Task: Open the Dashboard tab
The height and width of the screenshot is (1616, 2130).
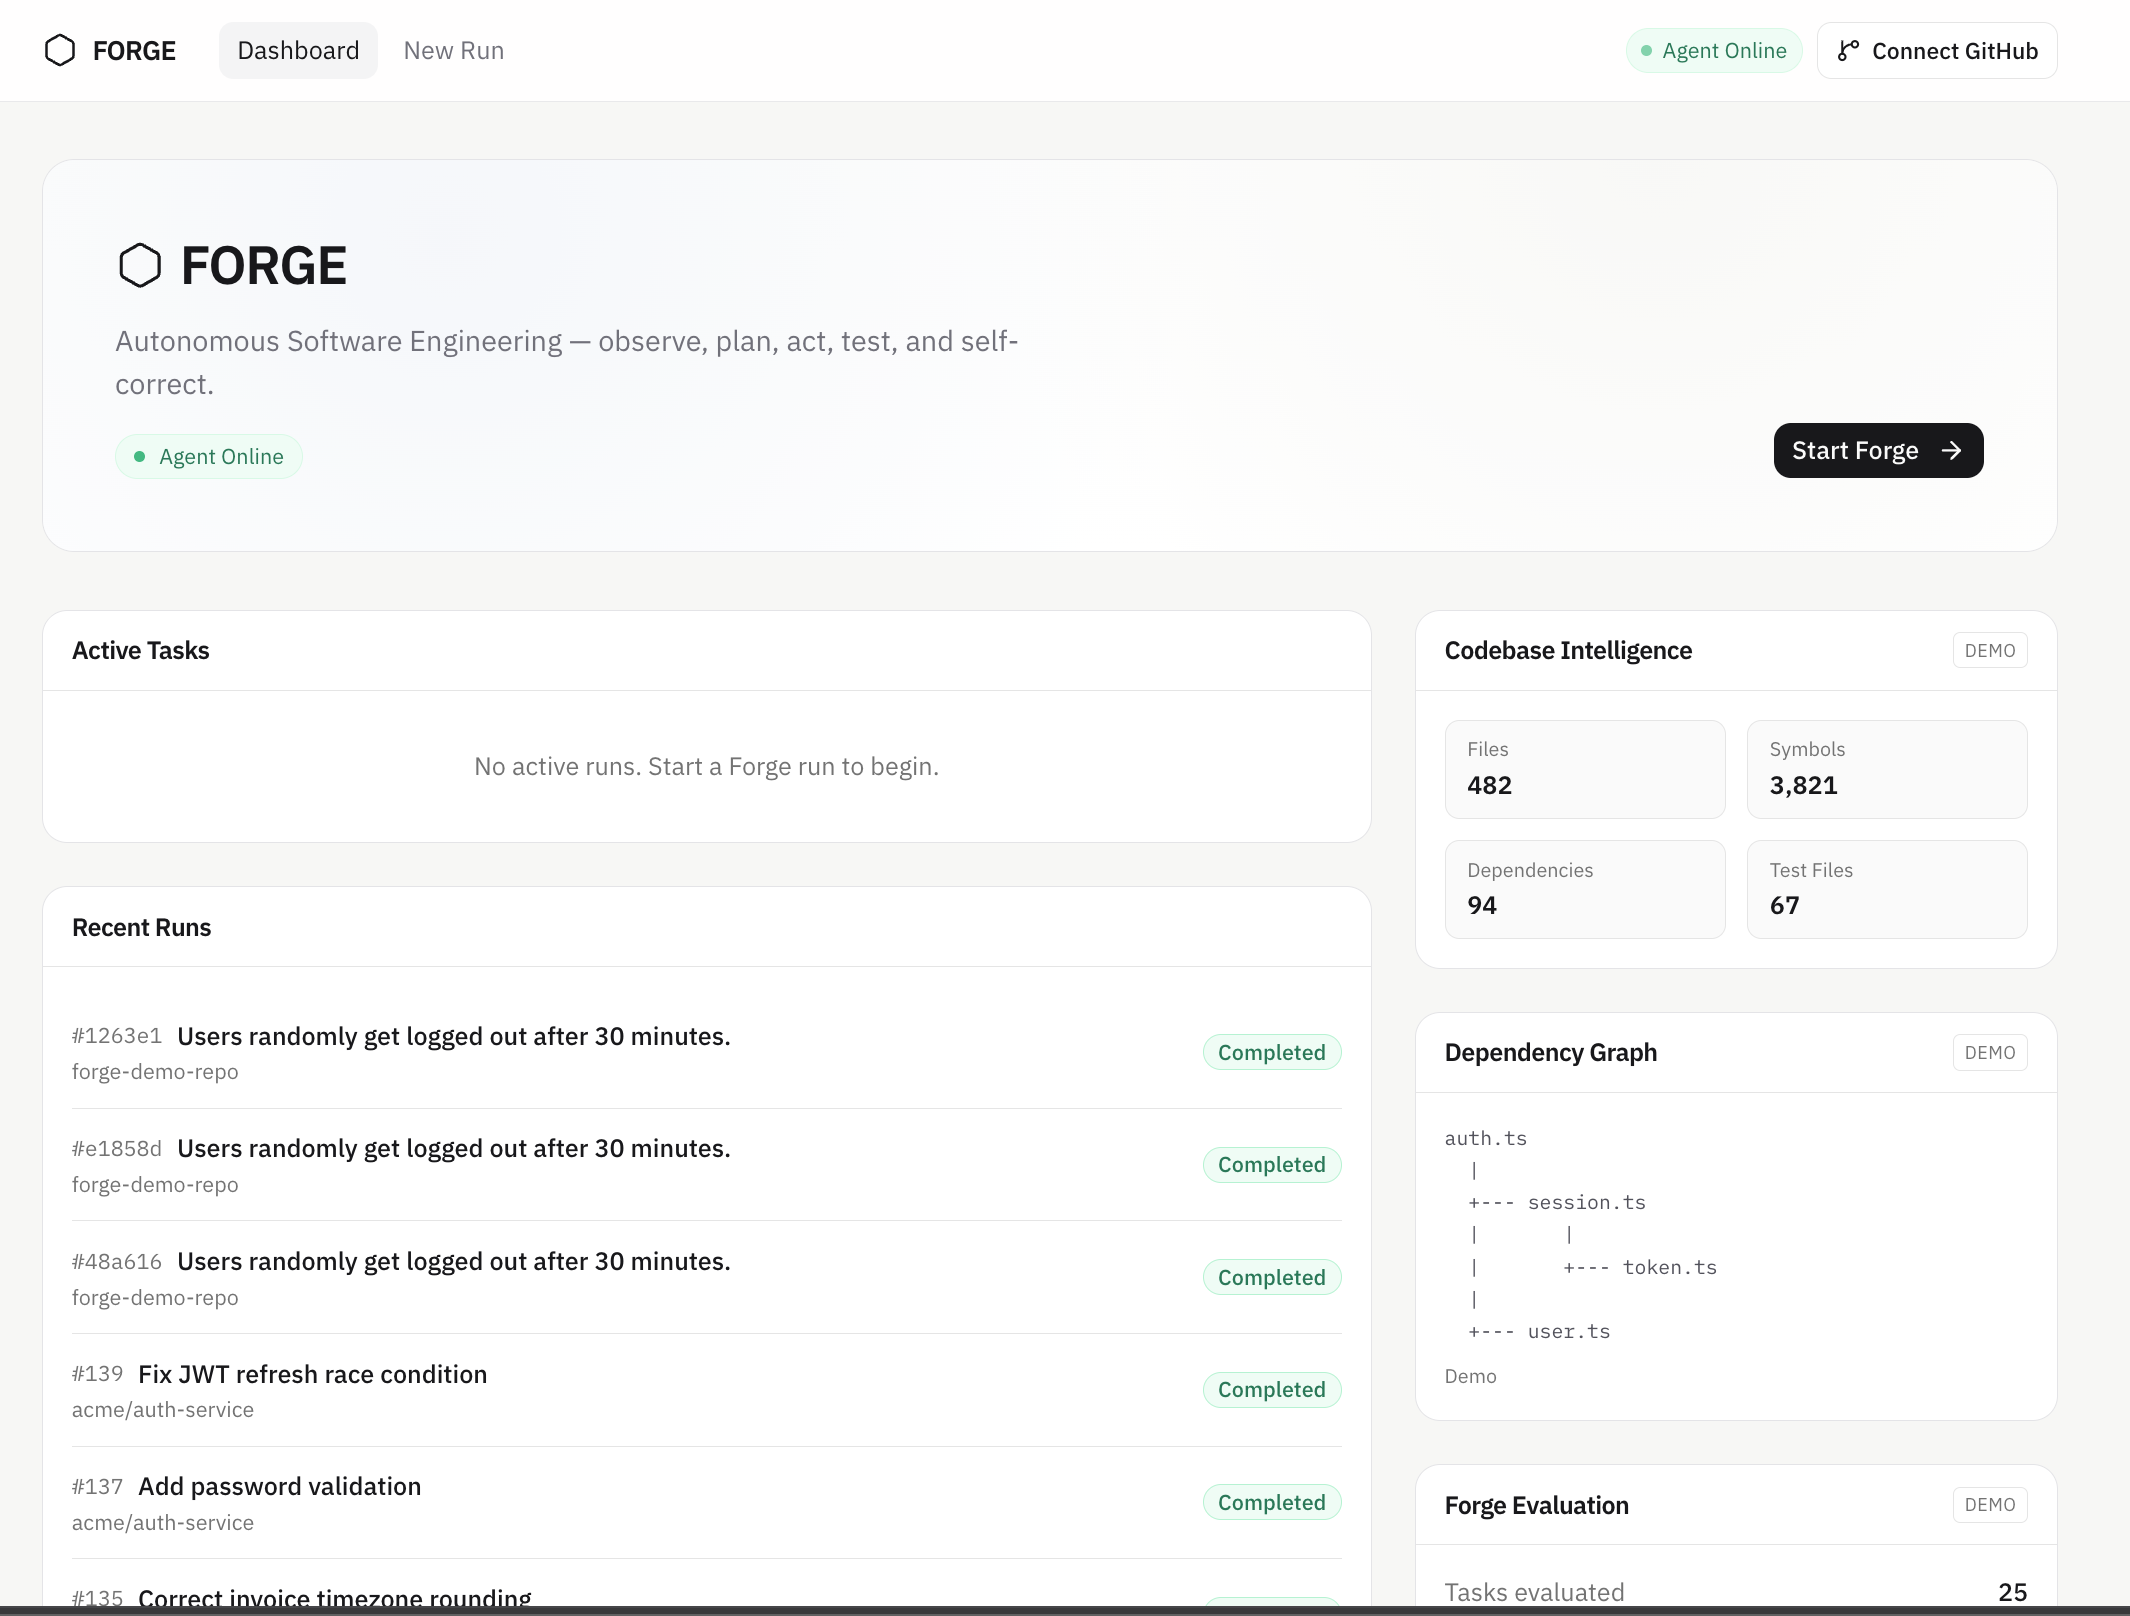Action: click(x=298, y=50)
